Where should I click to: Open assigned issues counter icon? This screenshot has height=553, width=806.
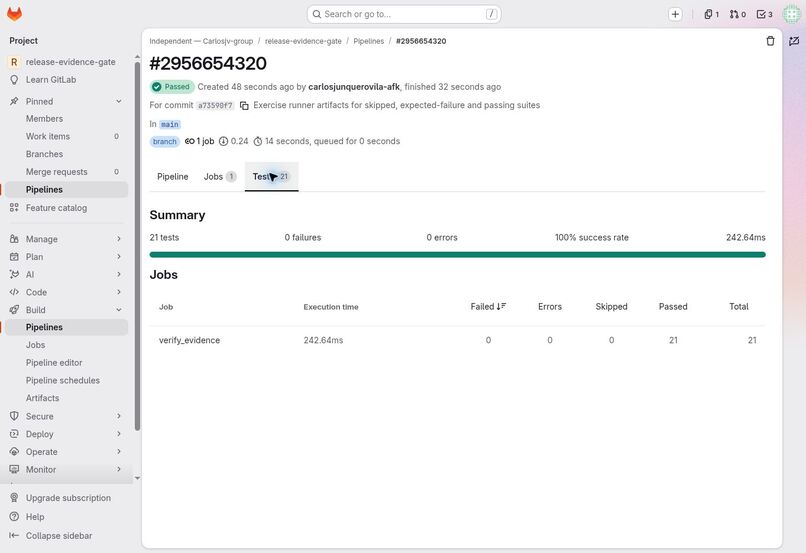point(711,14)
